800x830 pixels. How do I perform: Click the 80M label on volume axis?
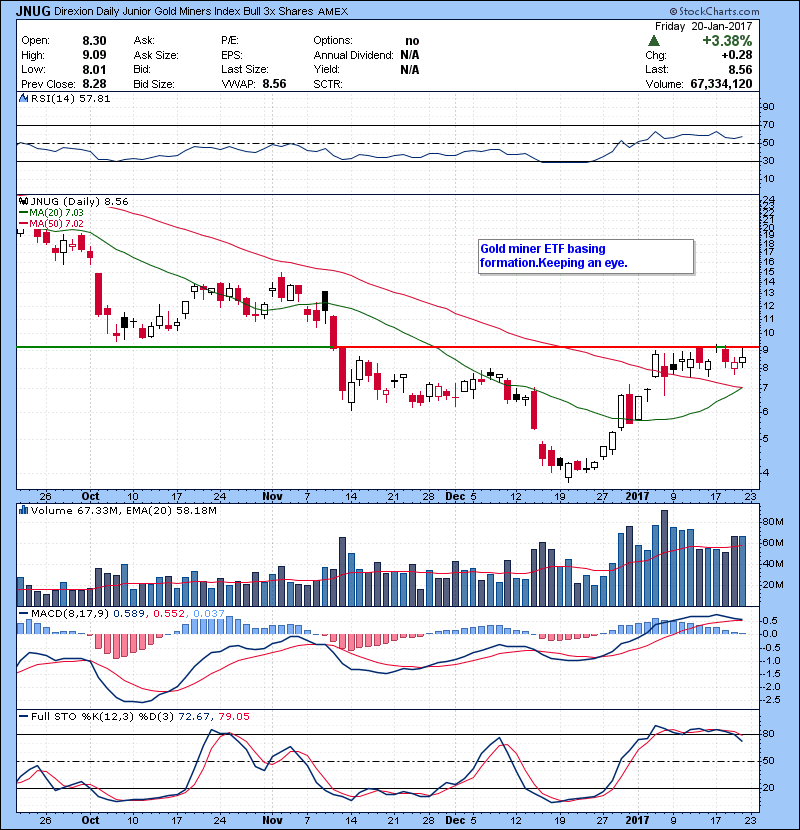tap(772, 522)
